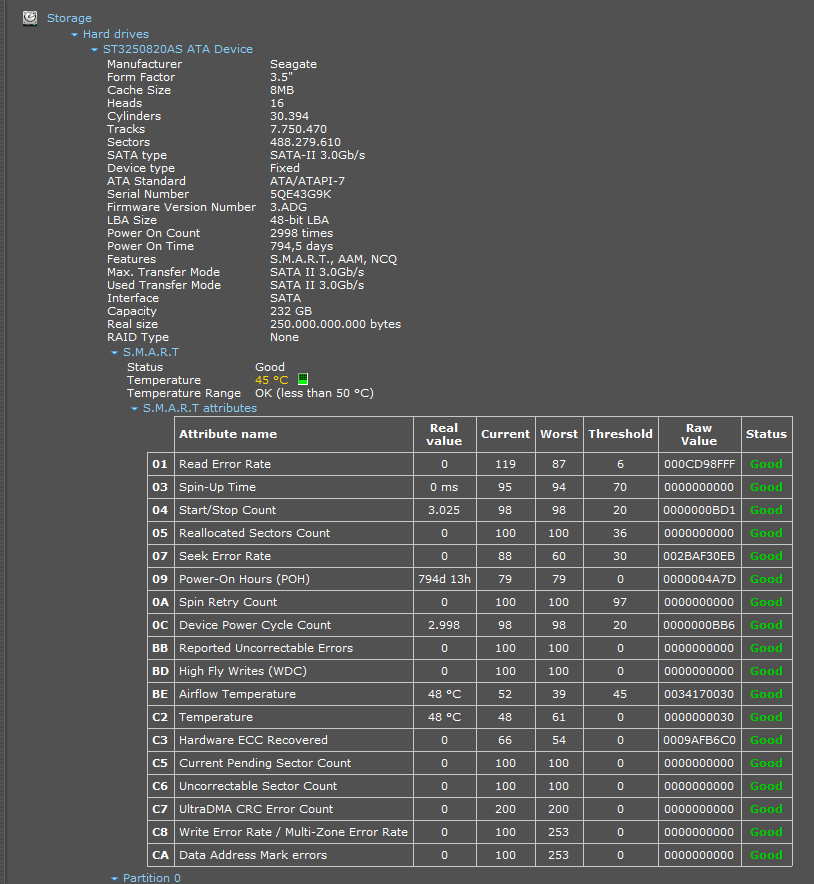Viewport: 814px width, 884px height.
Task: Collapse the S.M.A.R.T section
Action: coord(115,353)
